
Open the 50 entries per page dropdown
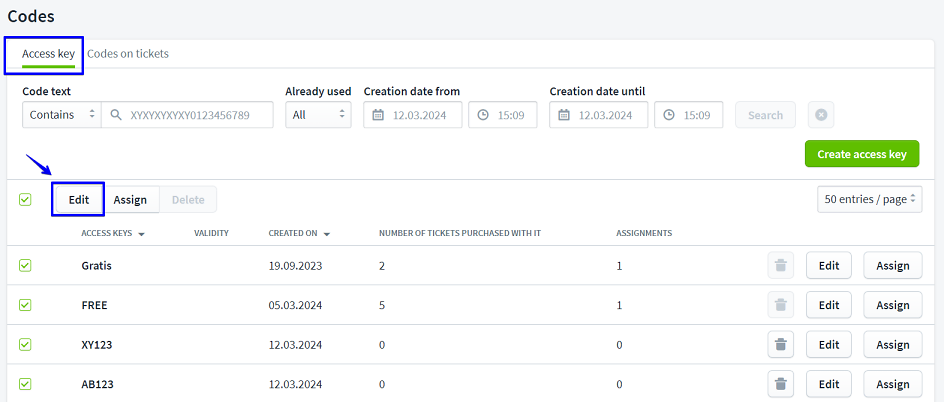(868, 199)
